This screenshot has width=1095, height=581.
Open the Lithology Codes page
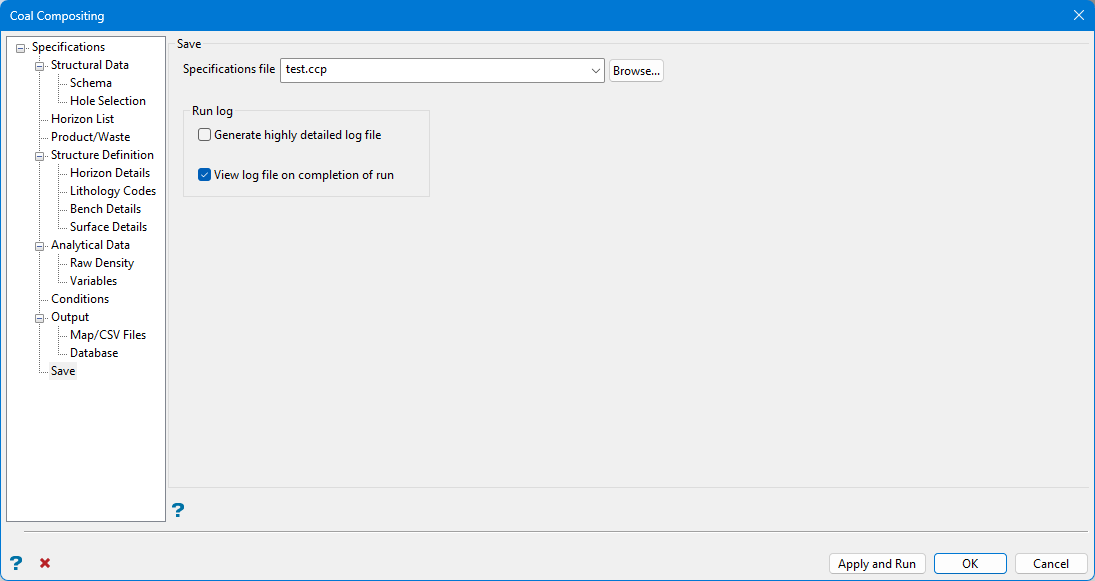click(x=112, y=191)
